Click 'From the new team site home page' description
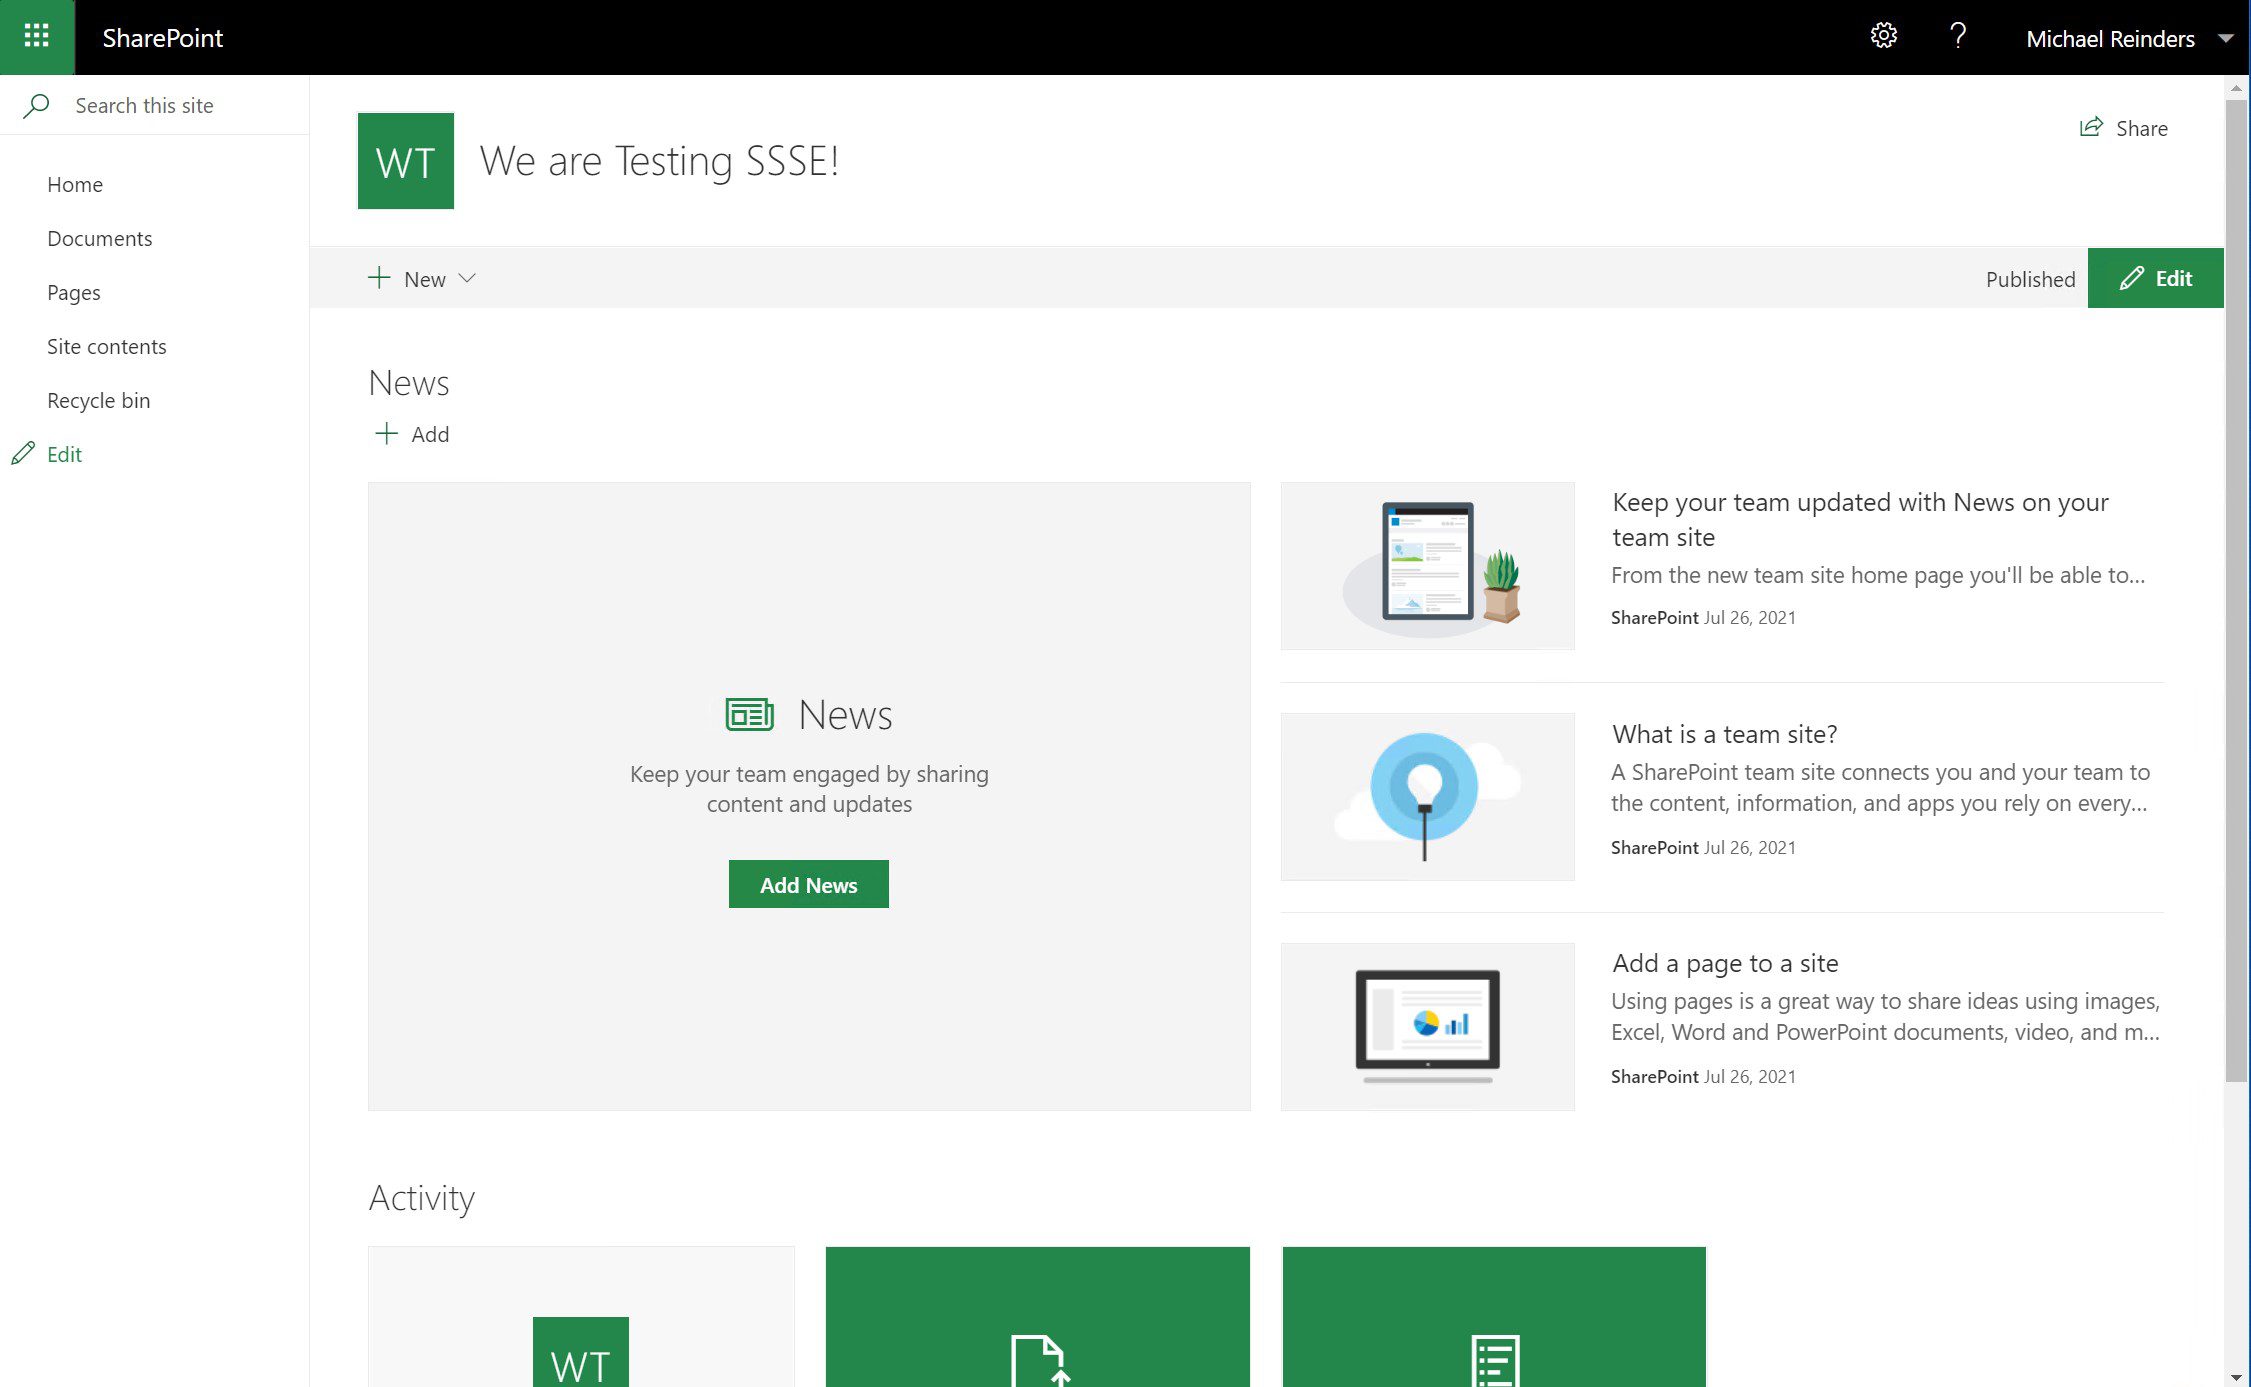Screen dimensions: 2251x1387 [x=1878, y=575]
